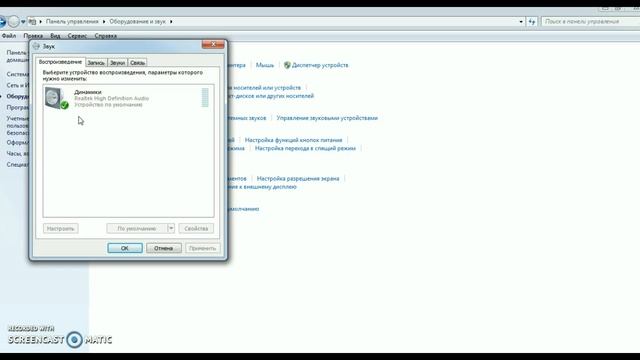Click the Динамики volume level meter
Screen dimensions: 640x360
pyautogui.click(x=205, y=98)
